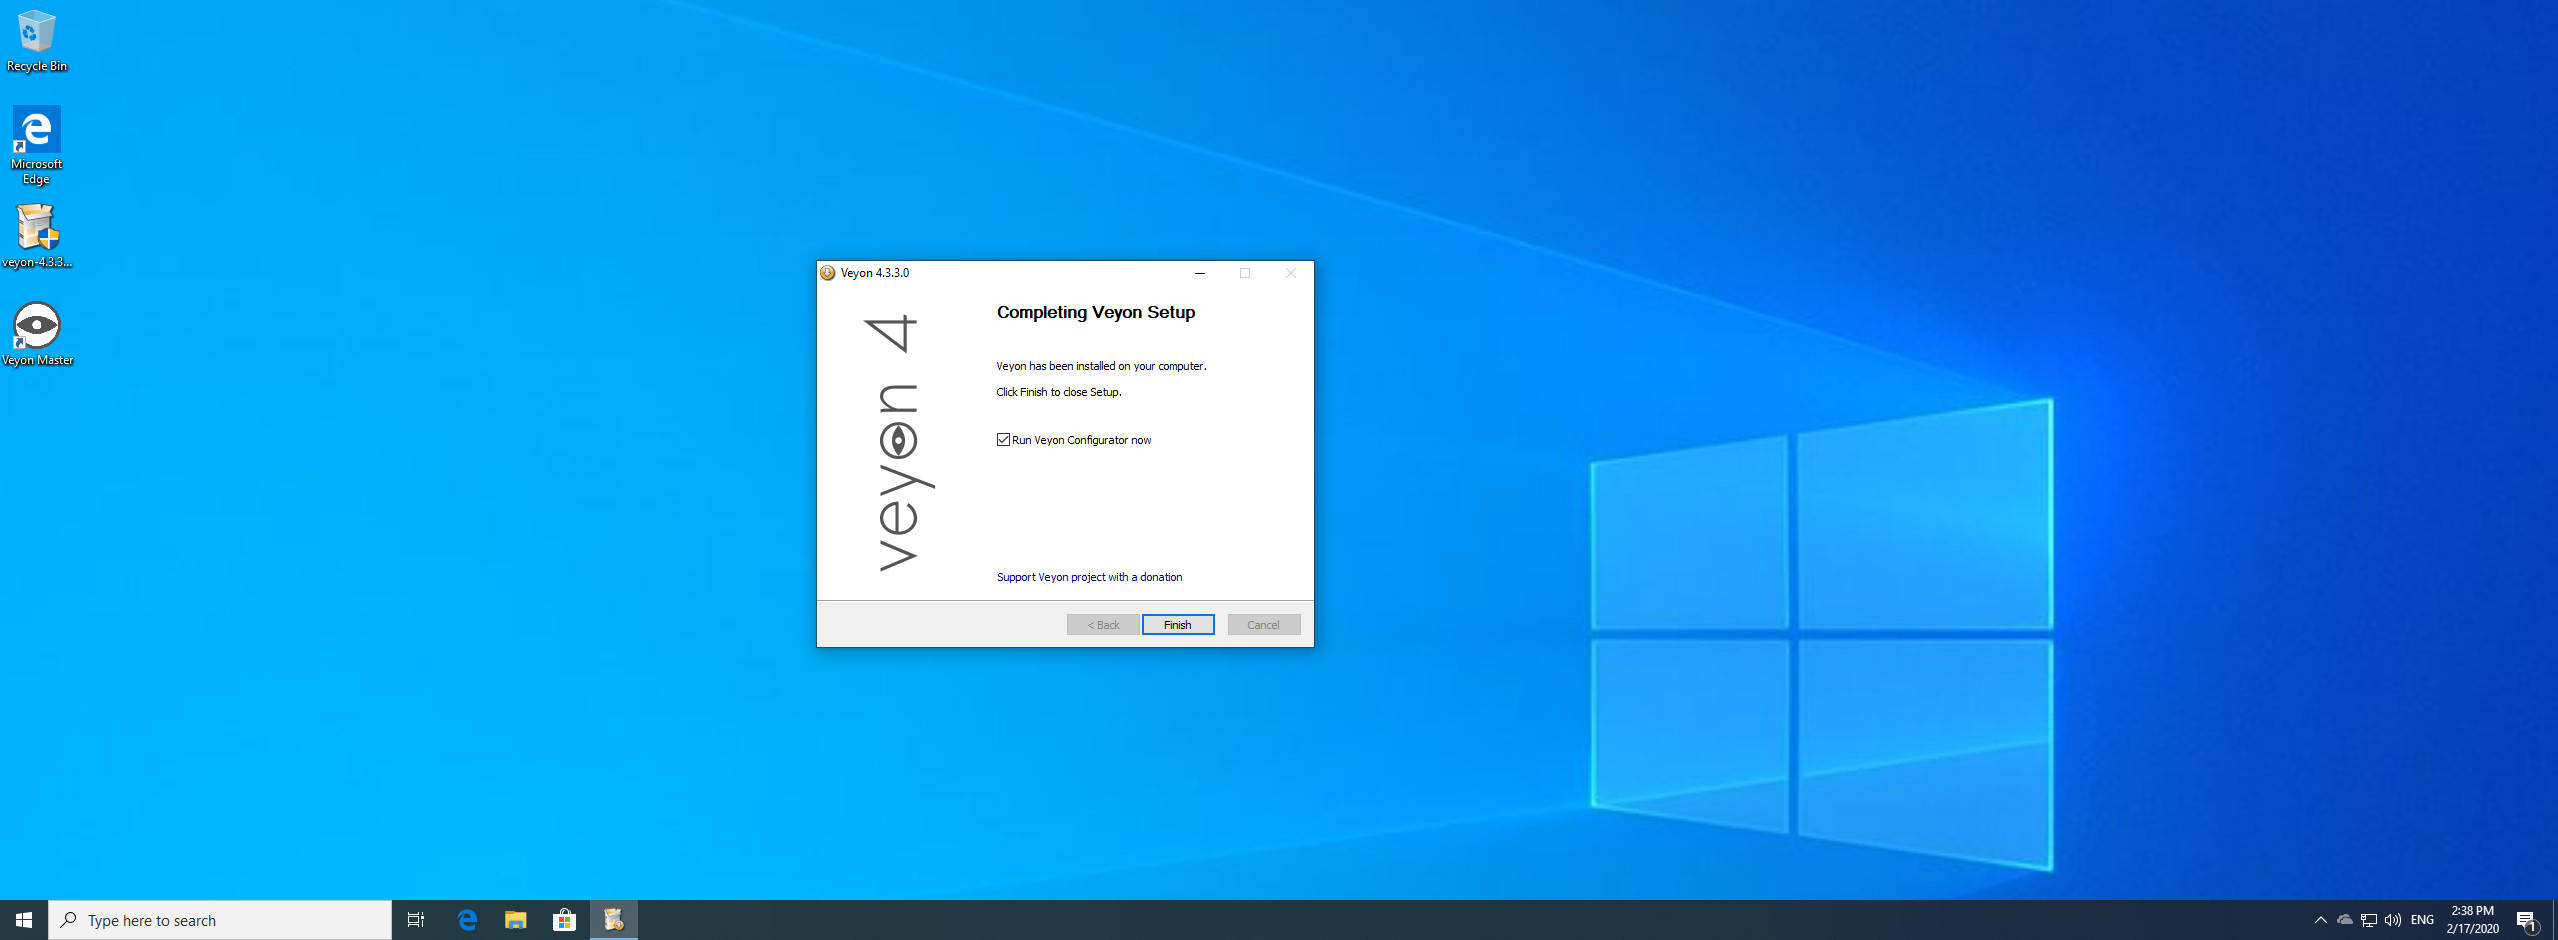The image size is (2558, 940).
Task: Minimize the Veyon 4.3.3.0 setup window
Action: [x=1200, y=273]
